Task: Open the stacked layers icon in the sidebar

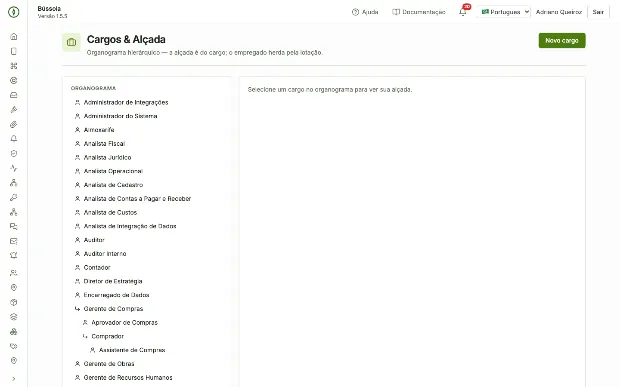Action: click(13, 317)
